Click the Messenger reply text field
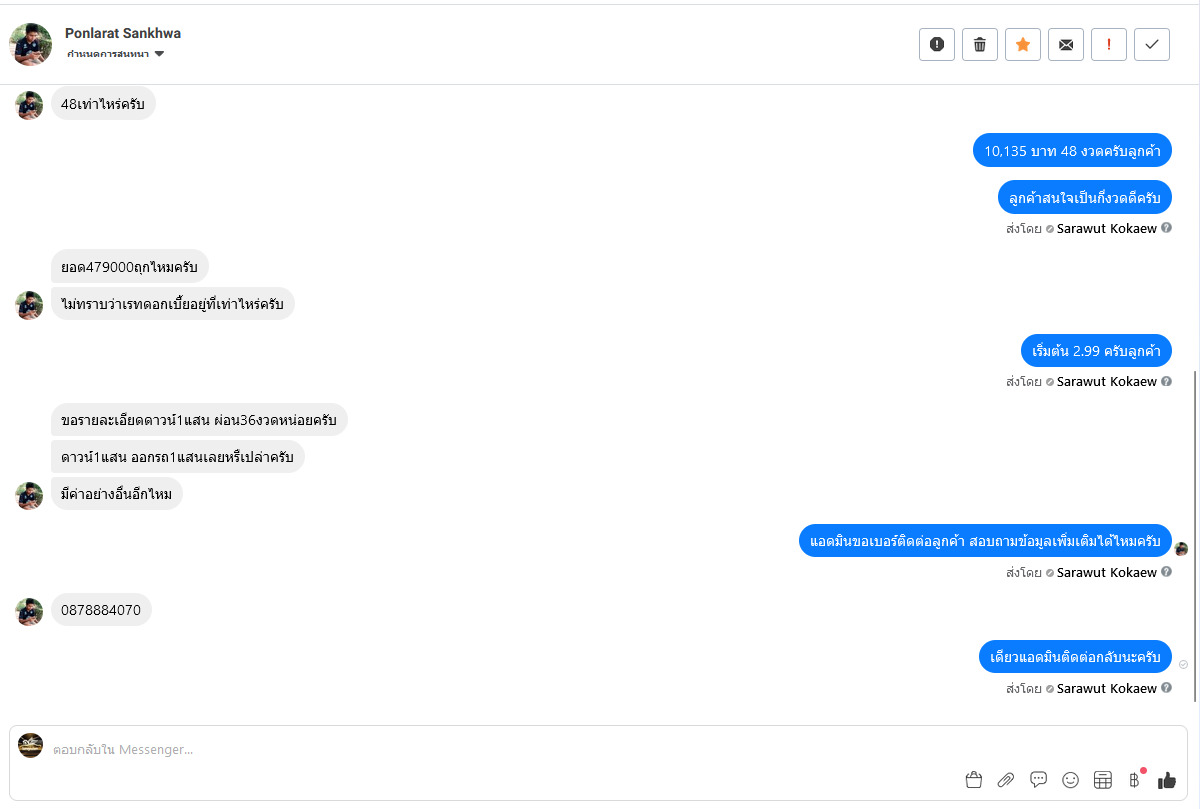This screenshot has width=1200, height=809. [x=500, y=749]
